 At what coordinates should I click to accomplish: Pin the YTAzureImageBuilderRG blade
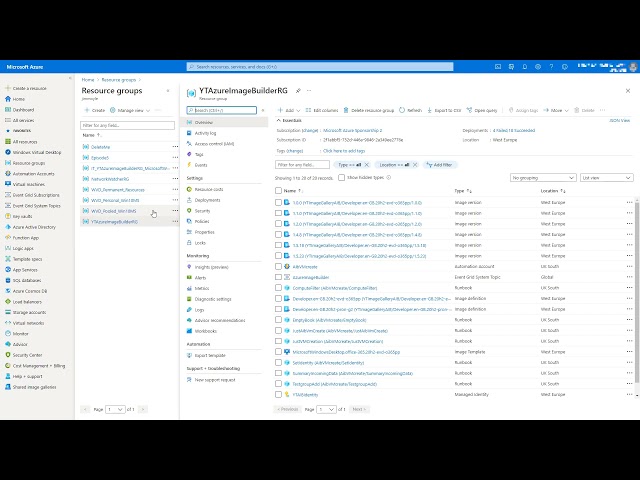[298, 91]
